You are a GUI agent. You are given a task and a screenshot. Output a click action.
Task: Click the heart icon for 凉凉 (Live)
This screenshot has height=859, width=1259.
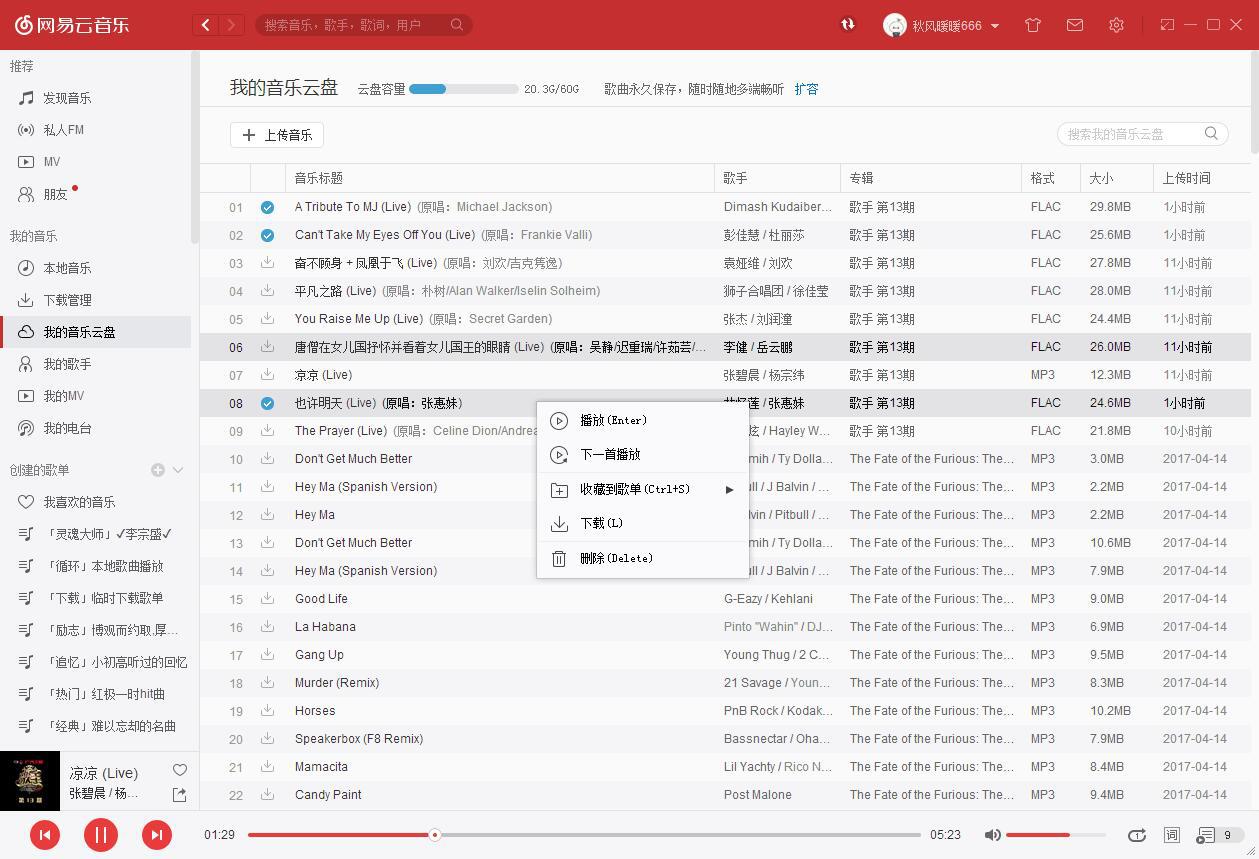point(180,770)
